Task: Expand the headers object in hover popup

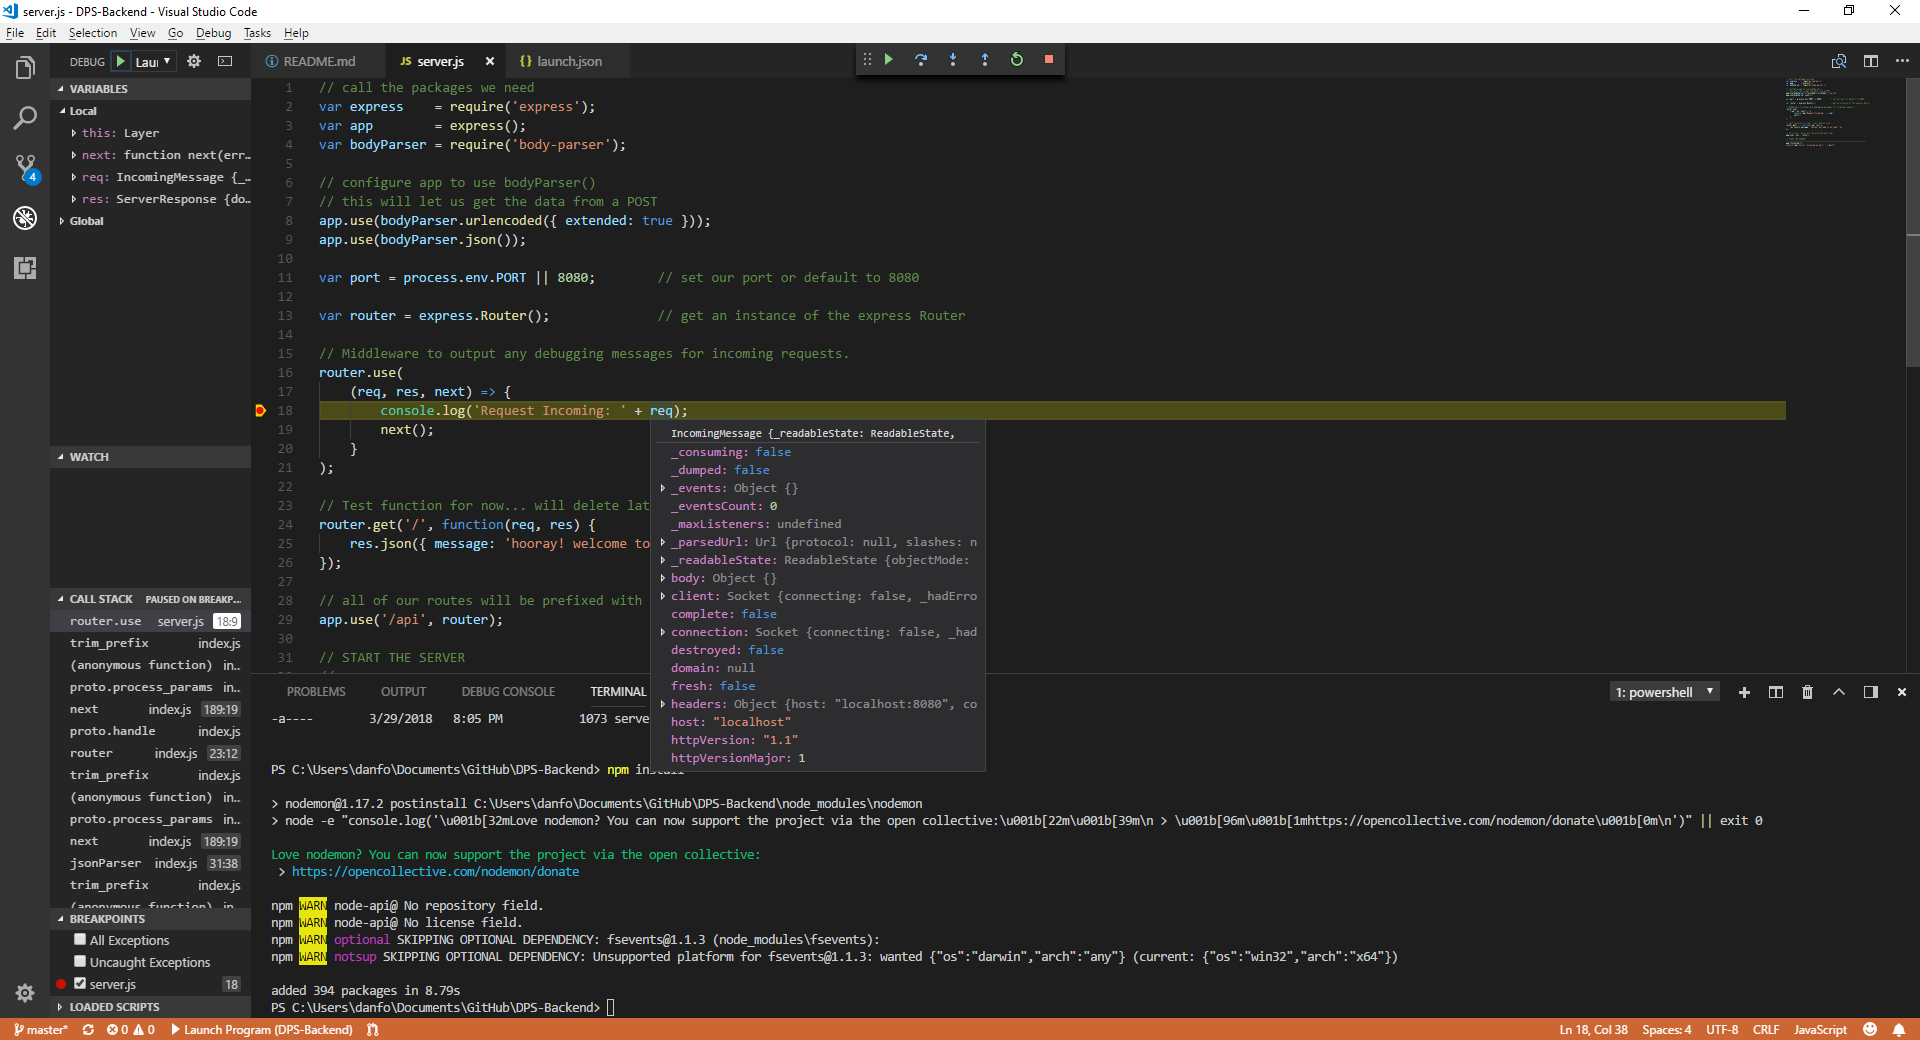Action: tap(663, 704)
